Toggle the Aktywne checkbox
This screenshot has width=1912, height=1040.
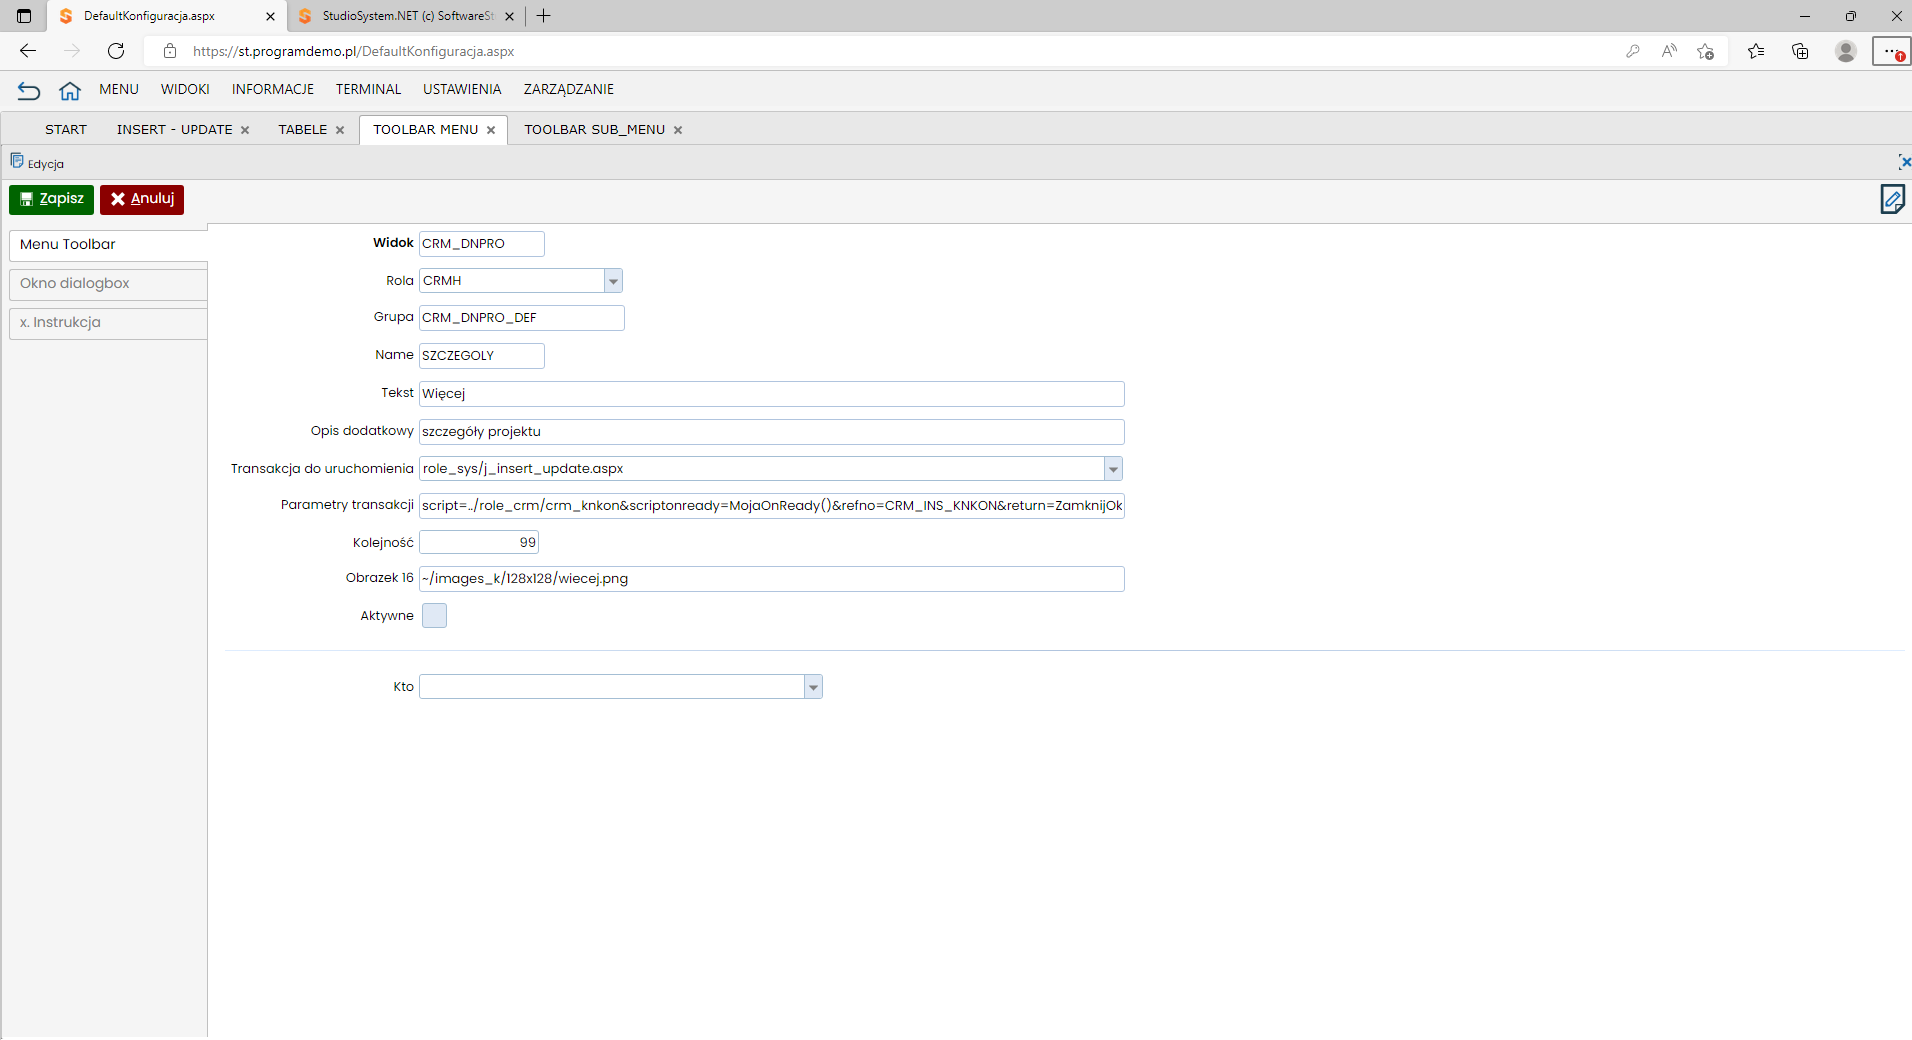pyautogui.click(x=434, y=616)
